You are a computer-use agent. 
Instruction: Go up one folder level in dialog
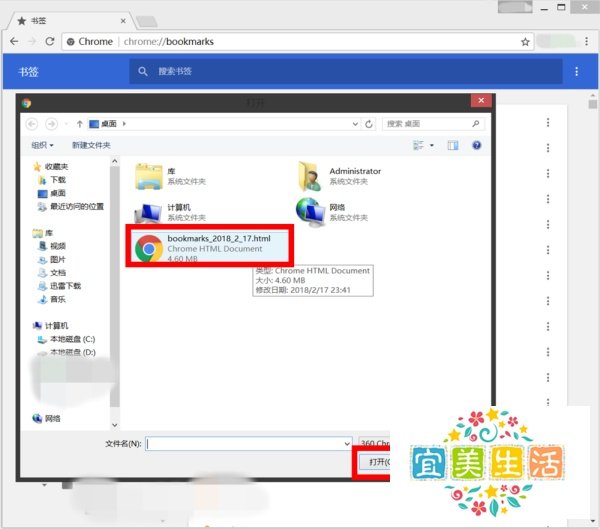(80, 124)
